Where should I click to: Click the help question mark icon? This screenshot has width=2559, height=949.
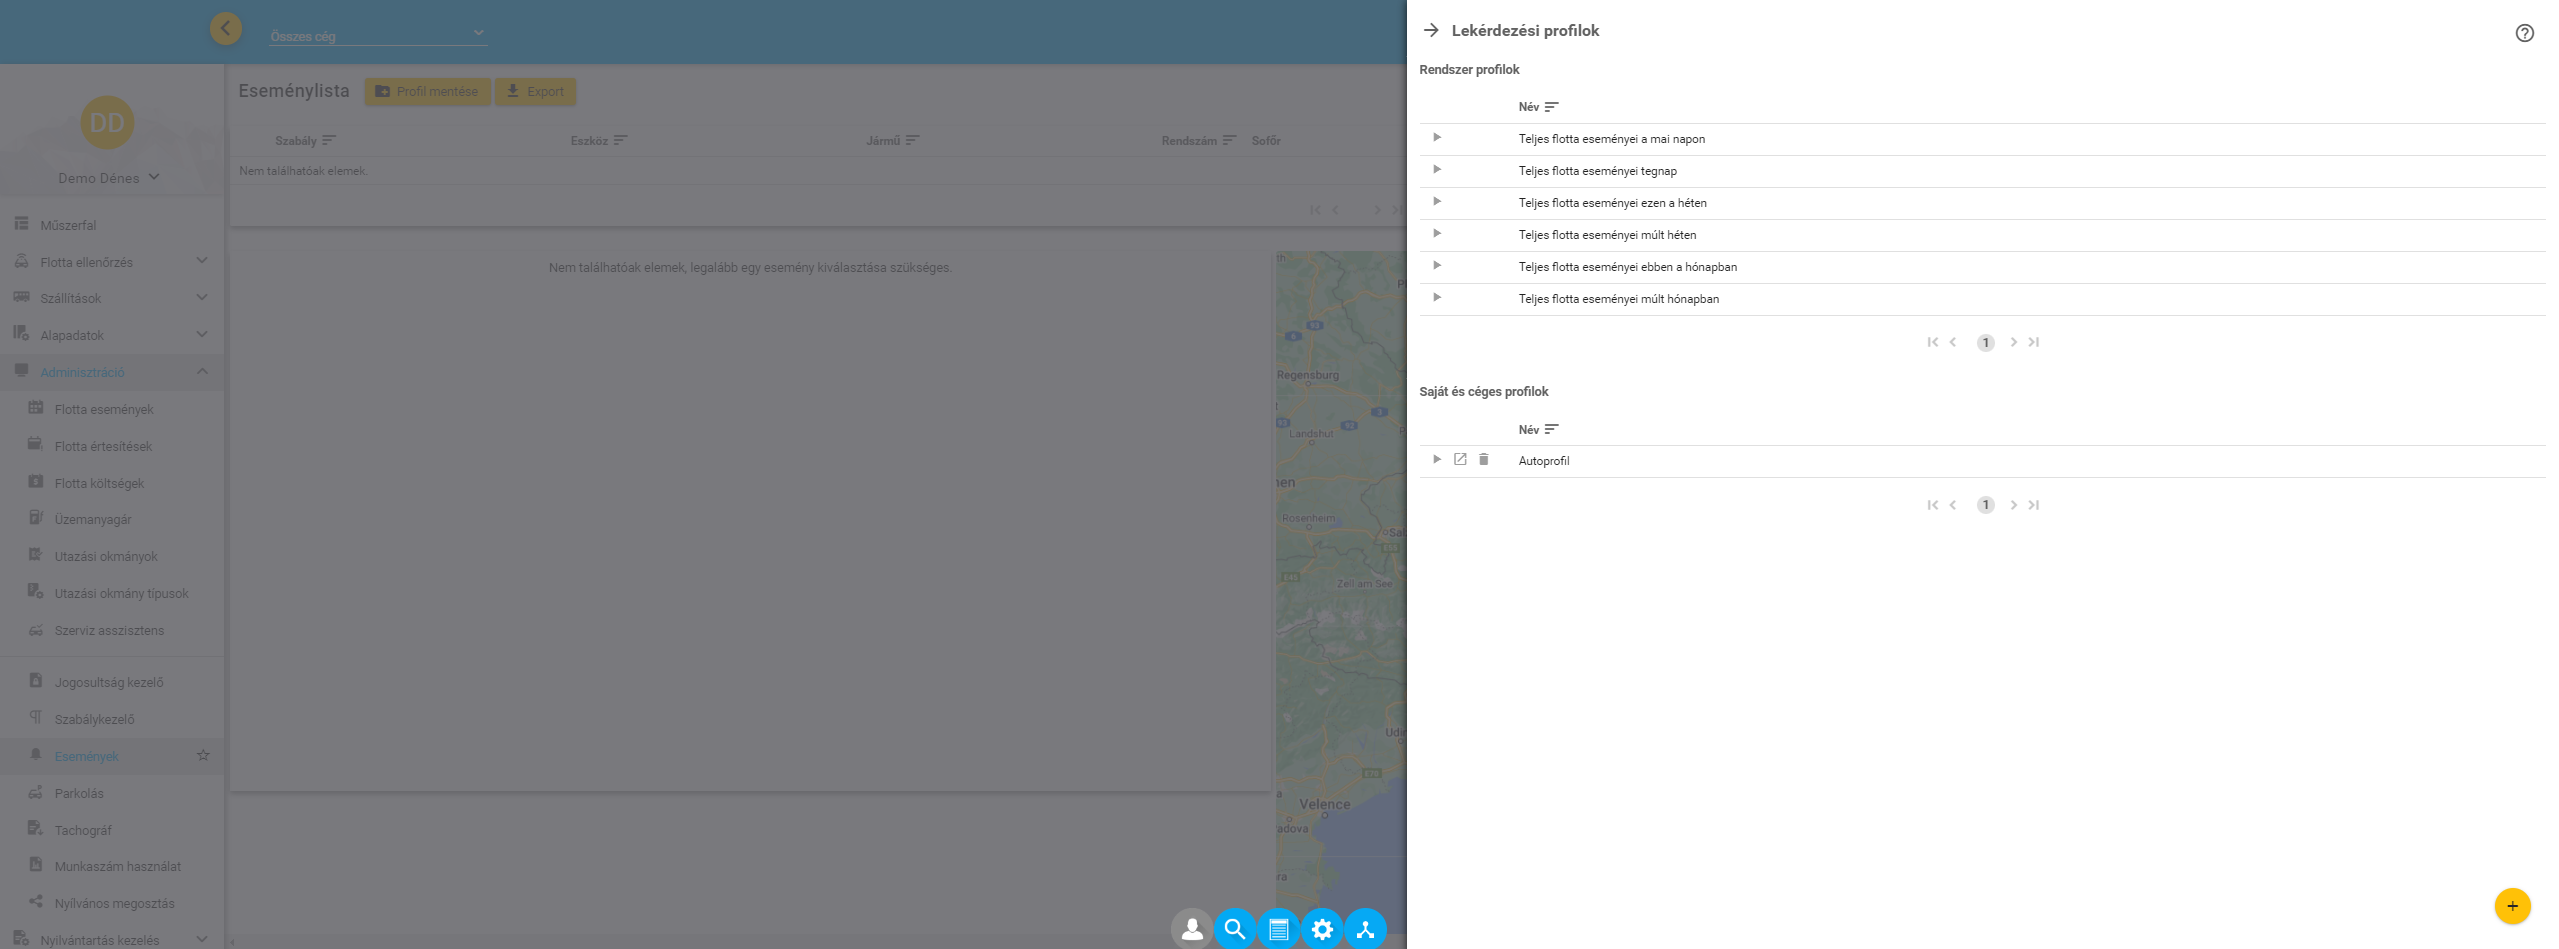[x=2524, y=33]
